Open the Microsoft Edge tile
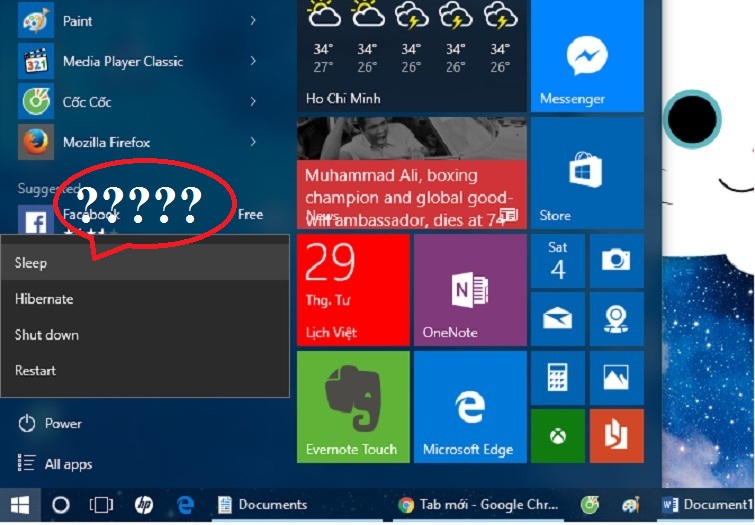The height and width of the screenshot is (525, 755). (469, 406)
